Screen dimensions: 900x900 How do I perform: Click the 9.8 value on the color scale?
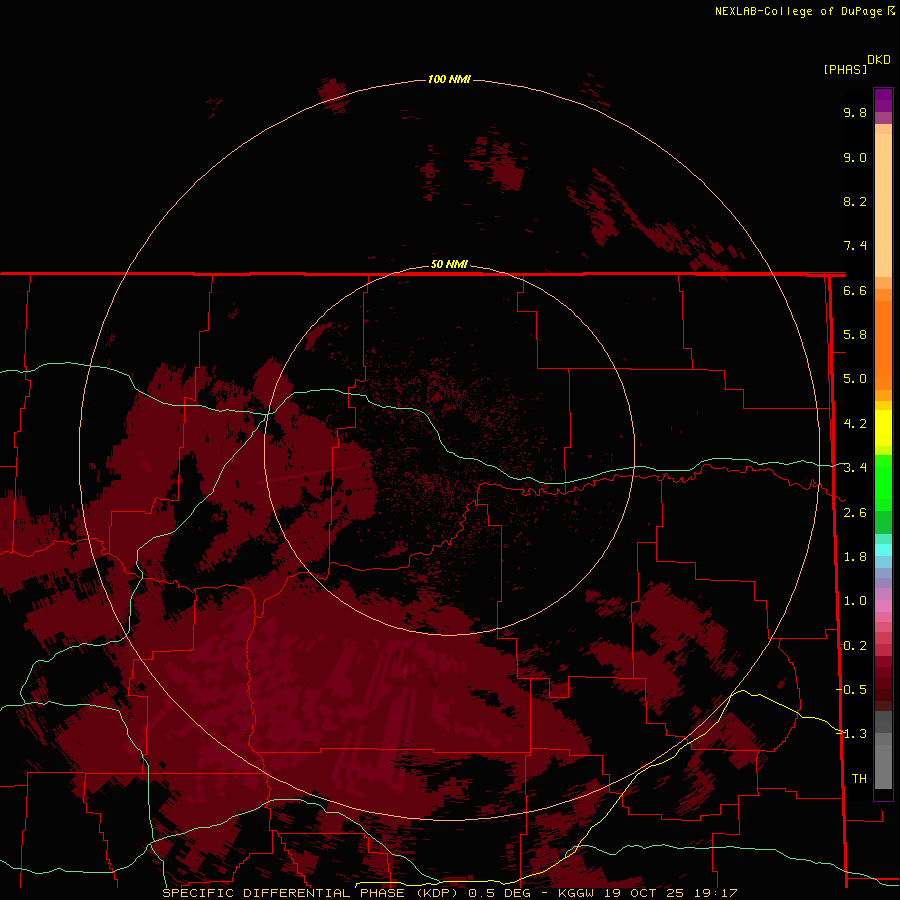[x=855, y=112]
